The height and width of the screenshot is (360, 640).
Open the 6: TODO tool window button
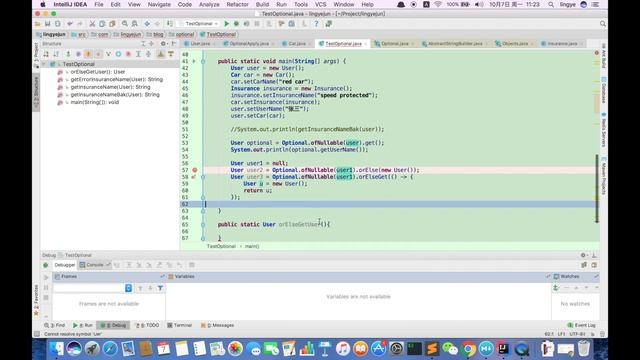[147, 325]
